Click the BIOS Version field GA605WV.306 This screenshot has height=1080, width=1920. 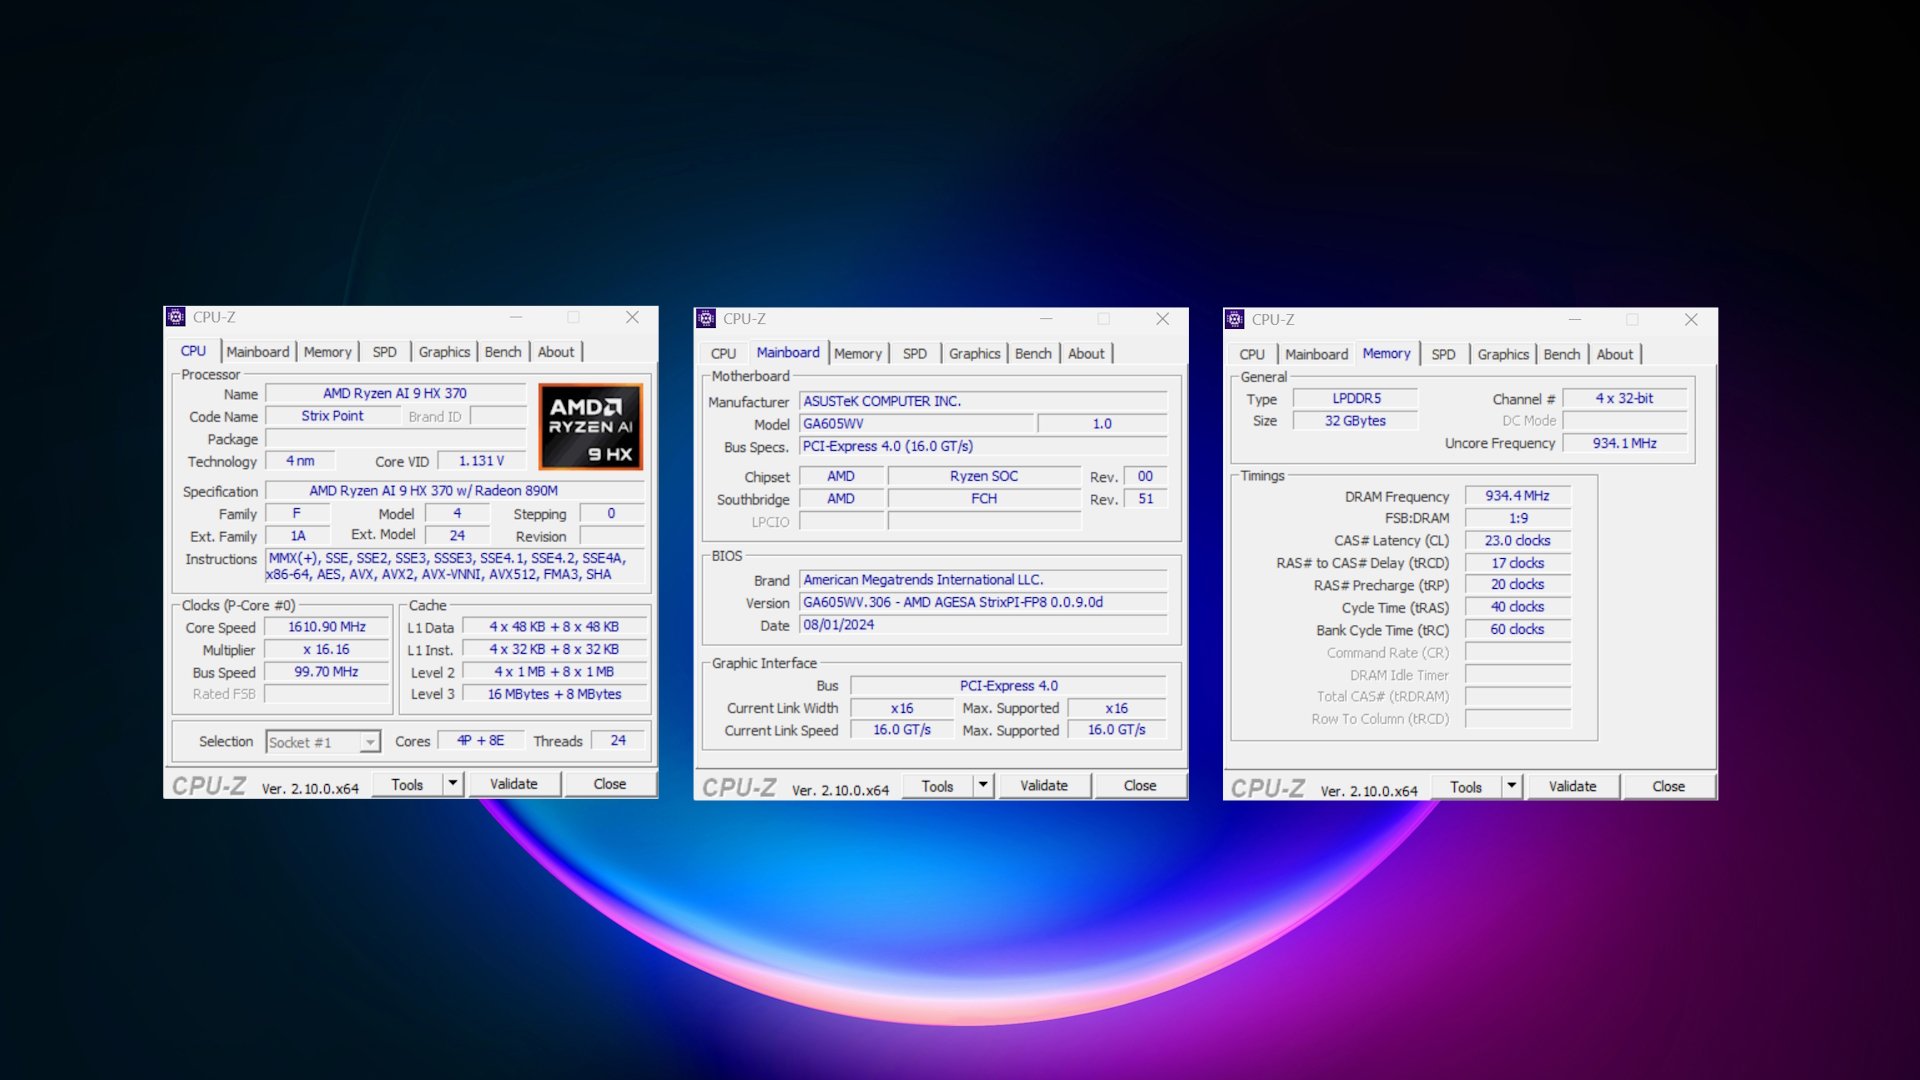tap(983, 602)
